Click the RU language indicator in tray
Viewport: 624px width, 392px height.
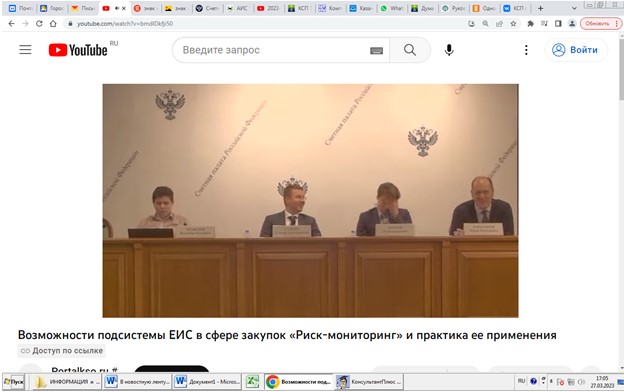coord(521,381)
